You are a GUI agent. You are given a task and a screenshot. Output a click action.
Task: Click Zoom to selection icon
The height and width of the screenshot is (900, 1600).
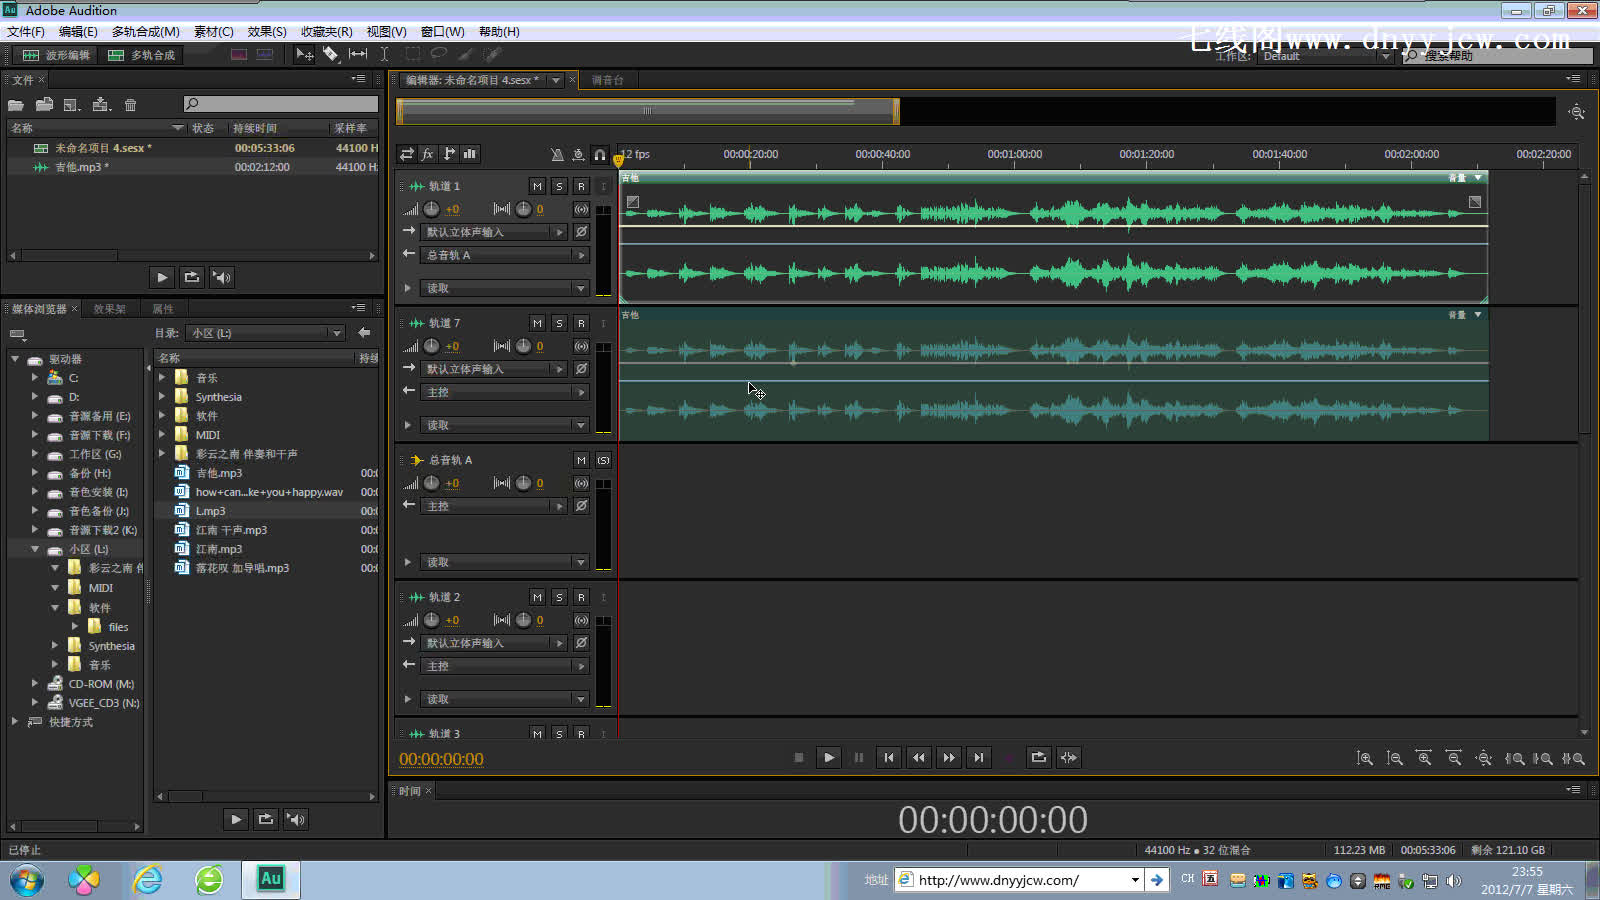(1575, 758)
